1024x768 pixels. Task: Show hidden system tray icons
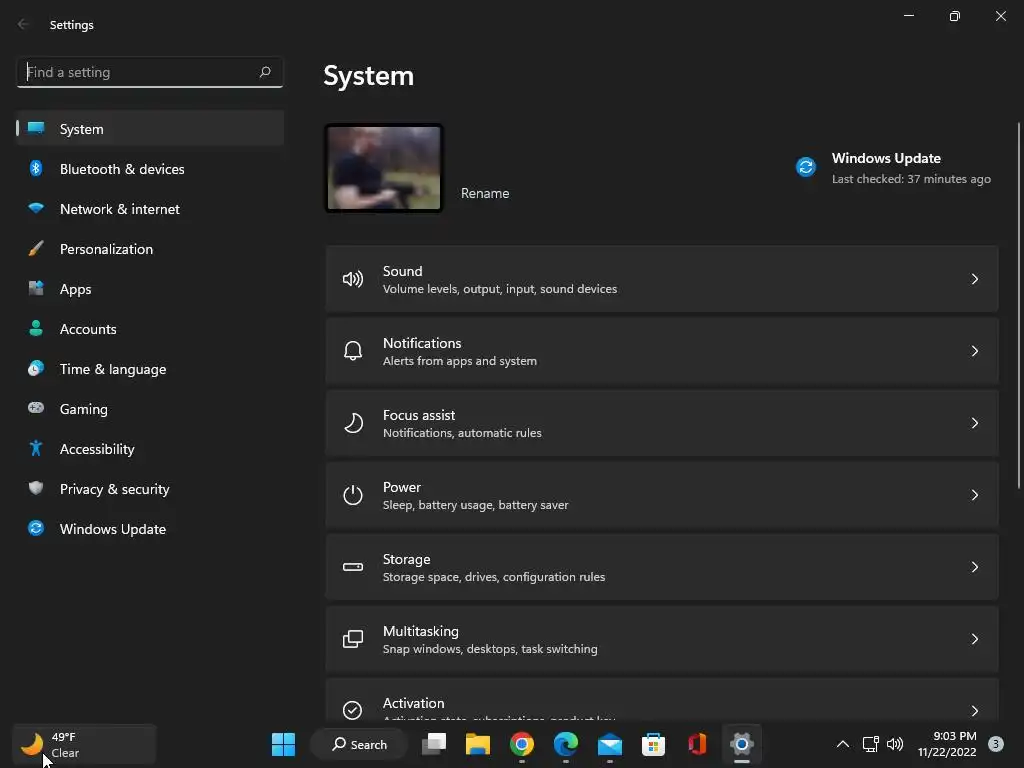(843, 744)
